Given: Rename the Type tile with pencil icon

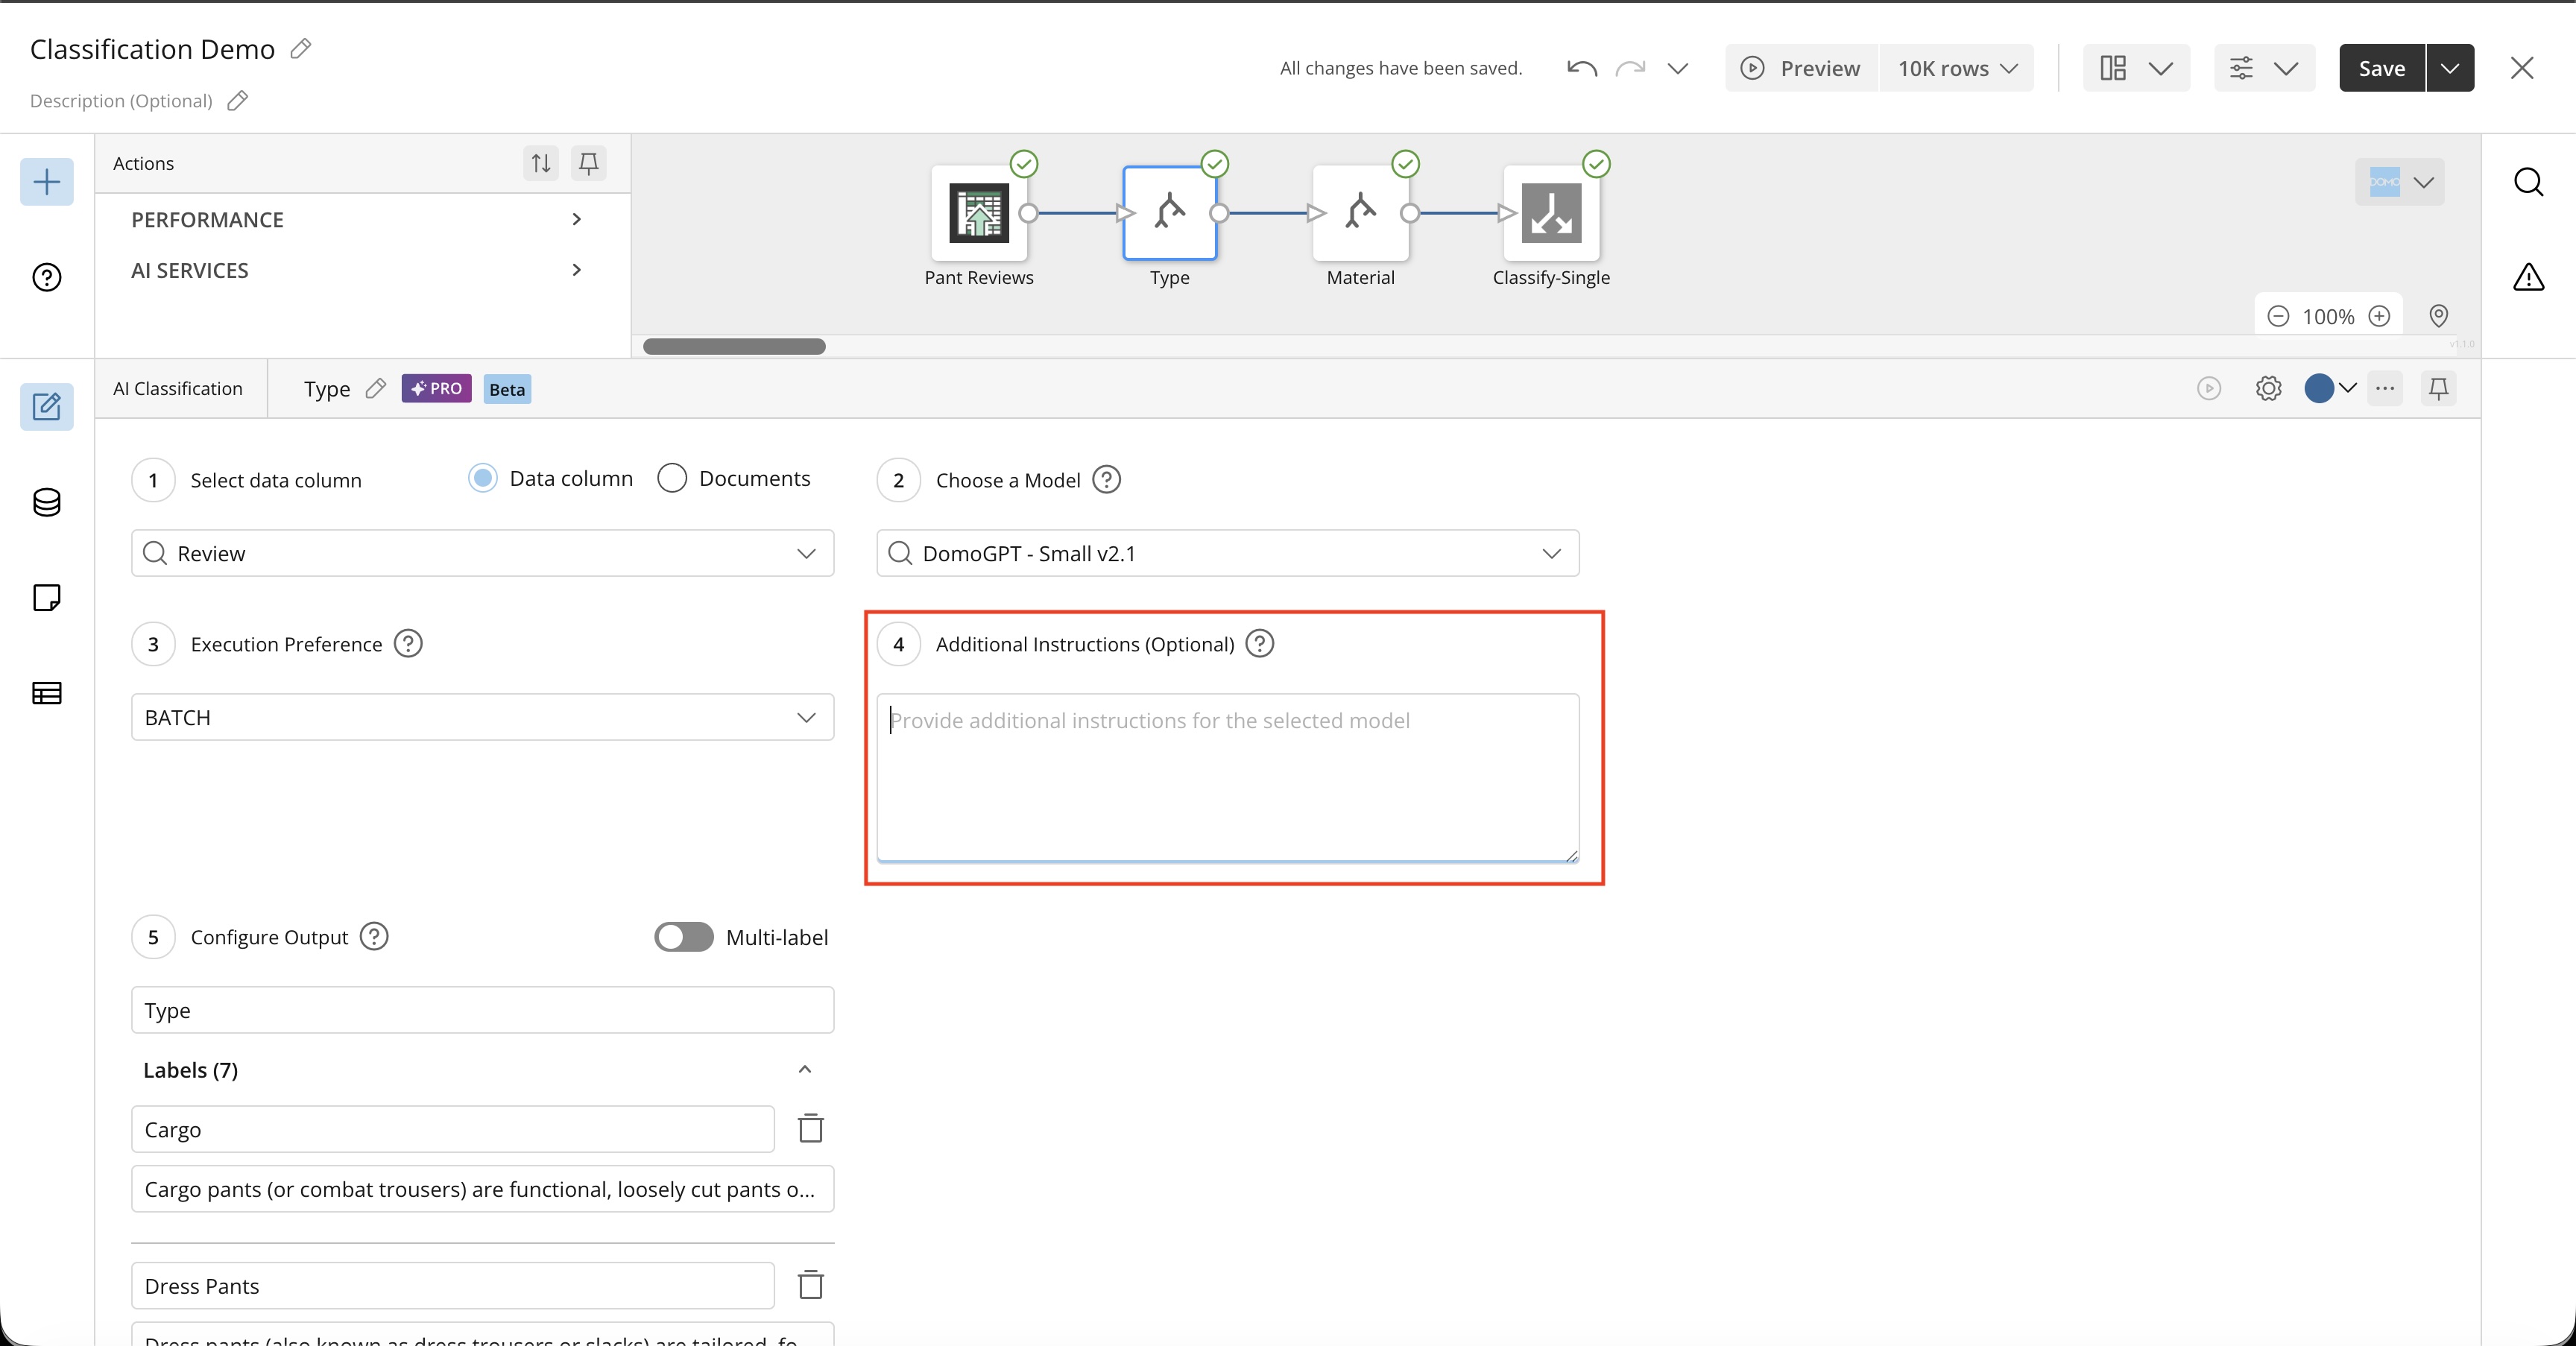Looking at the screenshot, I should [375, 388].
